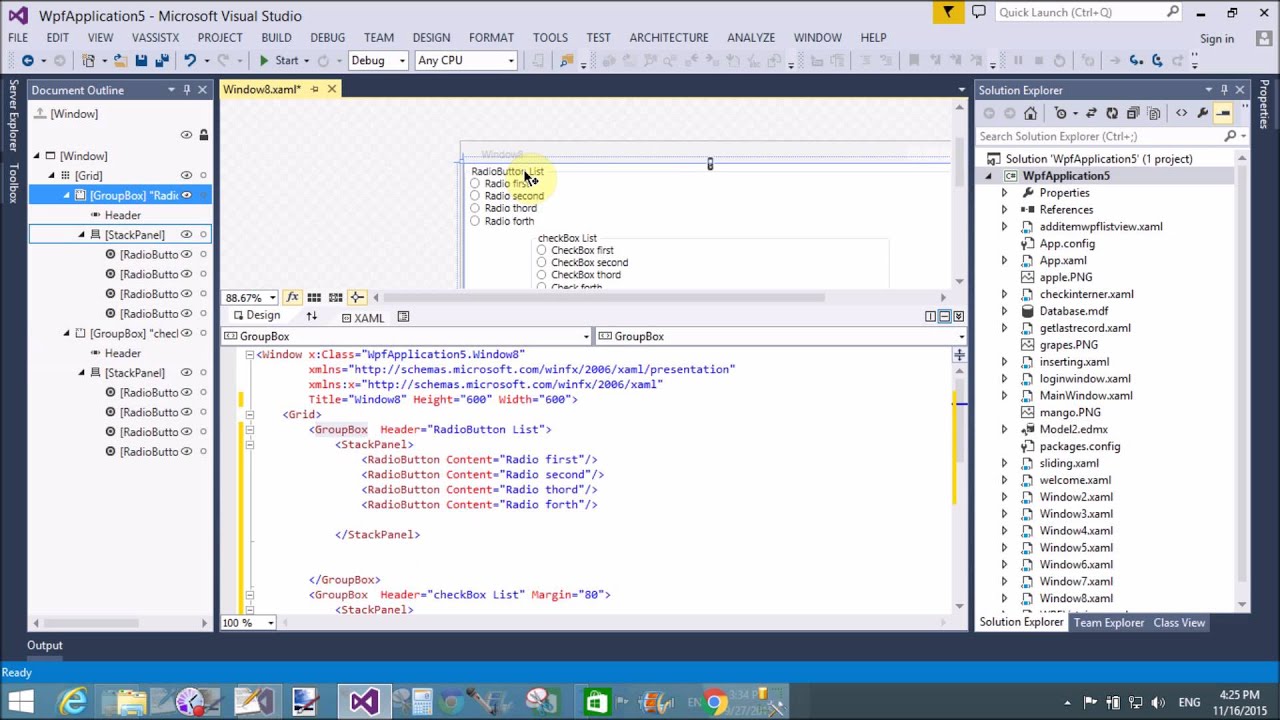Click the Save All toolbar icon
This screenshot has height=720, width=1280.
coord(161,60)
